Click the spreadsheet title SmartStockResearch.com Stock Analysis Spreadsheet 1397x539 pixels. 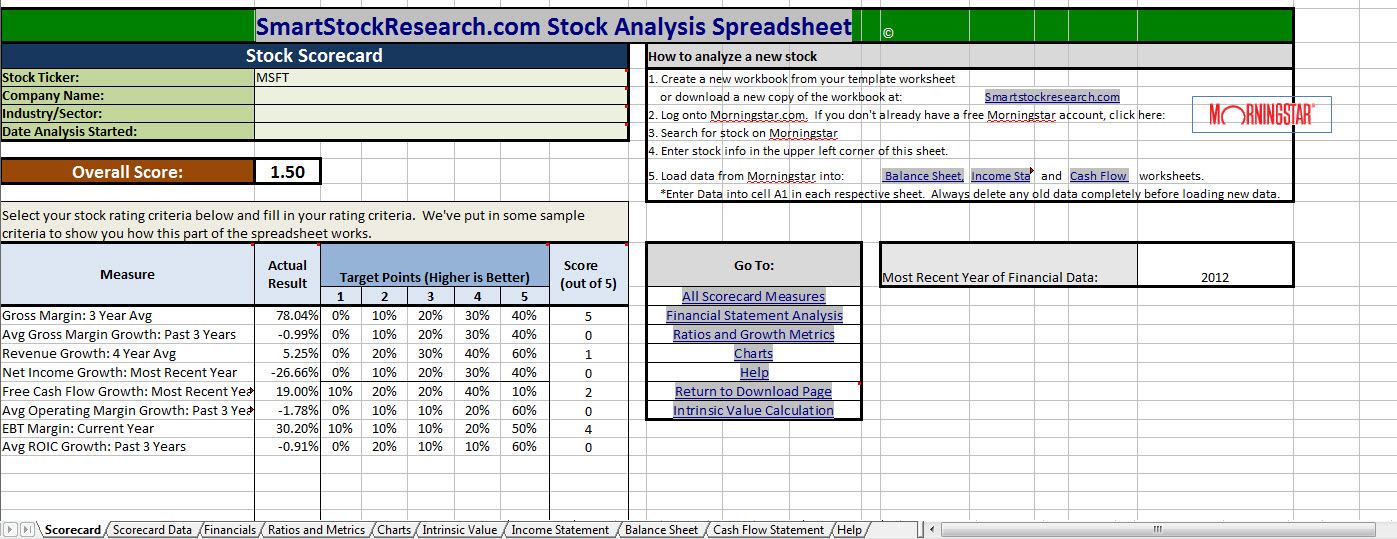553,26
